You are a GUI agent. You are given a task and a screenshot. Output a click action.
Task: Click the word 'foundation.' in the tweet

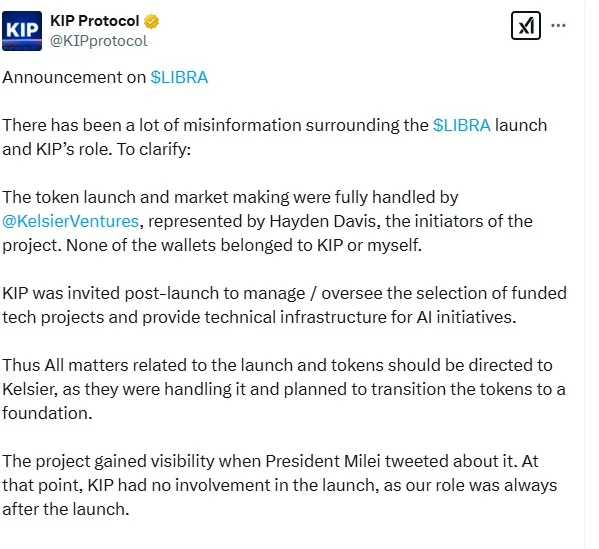coord(47,413)
